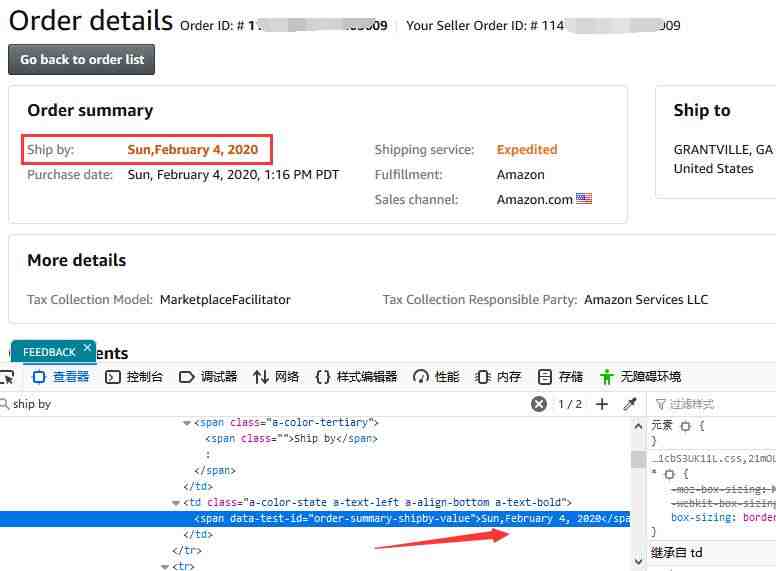Click the purchase date 'Sun, February 4, 2020, 1:16 PM PDT'
Viewport: 776px width, 571px height.
[x=233, y=175]
